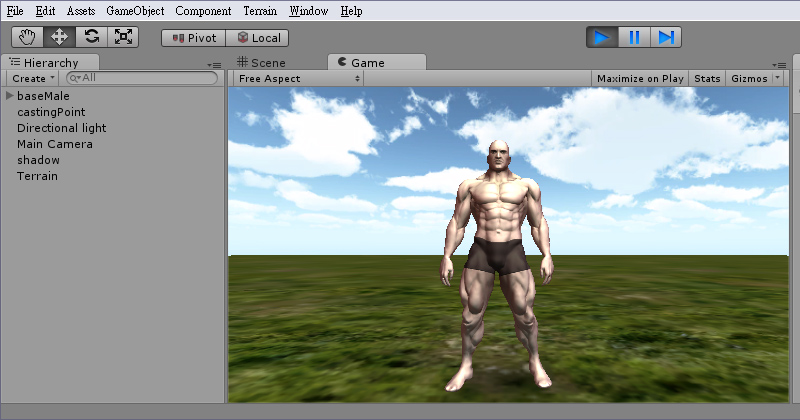This screenshot has height=420, width=800.
Task: Click the search filter magnifier icon
Action: [76, 78]
